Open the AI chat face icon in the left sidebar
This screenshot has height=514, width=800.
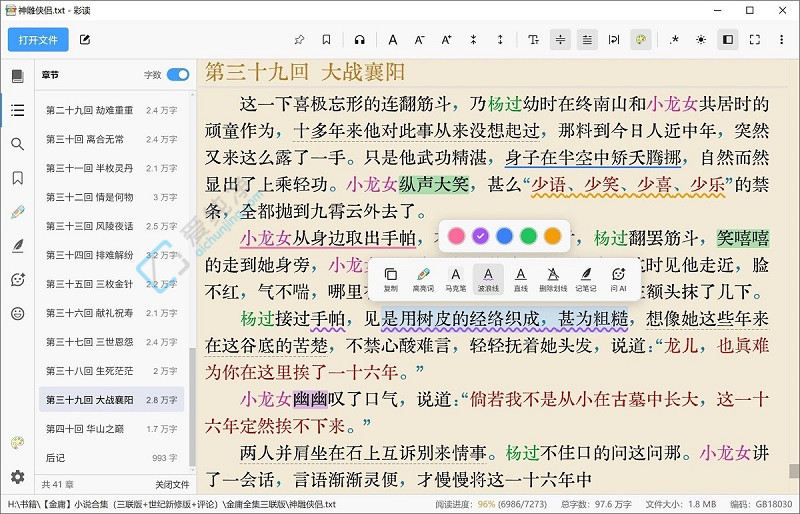point(17,280)
